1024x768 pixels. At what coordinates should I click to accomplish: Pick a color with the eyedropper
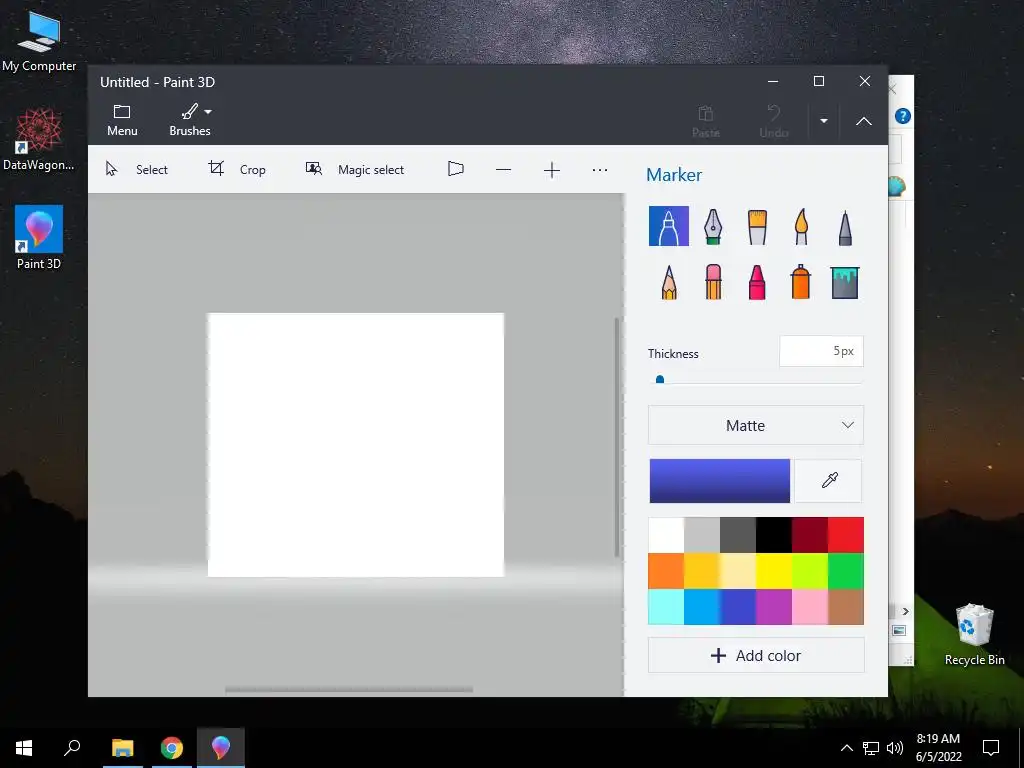tap(829, 481)
